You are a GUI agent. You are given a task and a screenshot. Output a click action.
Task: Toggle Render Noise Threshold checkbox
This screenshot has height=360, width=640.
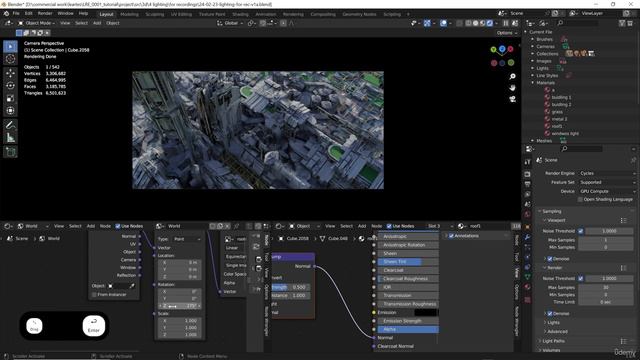[x=580, y=278]
